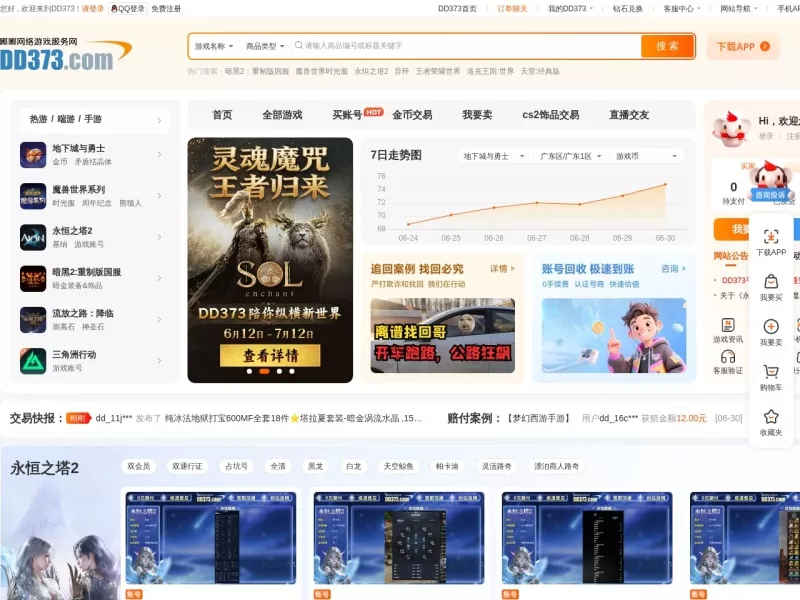Open 详情 link in 追回案例 card
The image size is (800, 600).
coord(503,268)
